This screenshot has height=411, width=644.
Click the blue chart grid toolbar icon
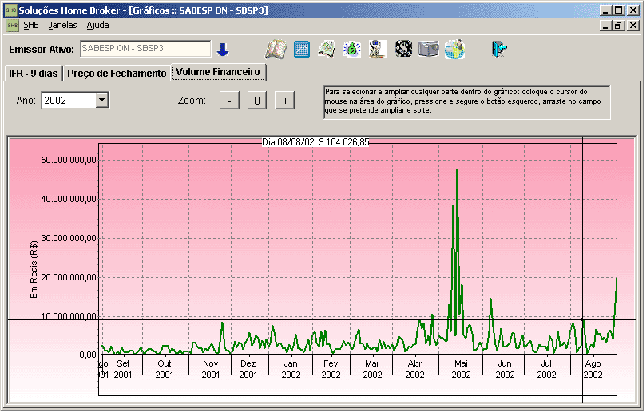click(302, 50)
